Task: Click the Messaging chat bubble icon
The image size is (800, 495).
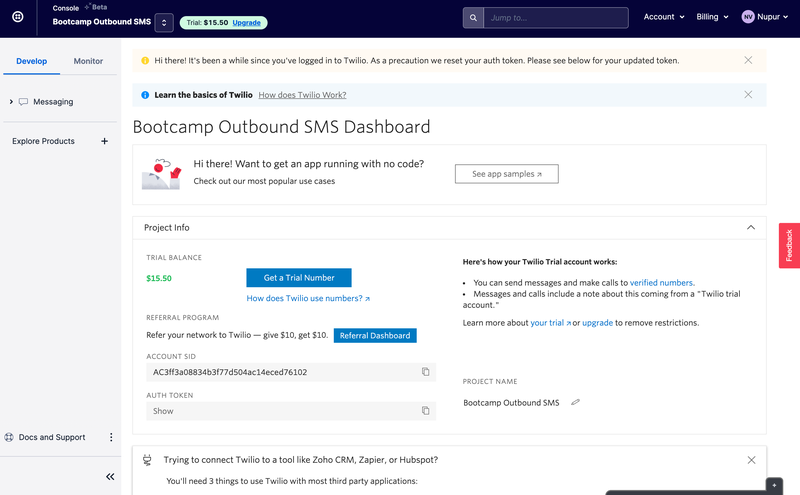Action: click(x=23, y=102)
